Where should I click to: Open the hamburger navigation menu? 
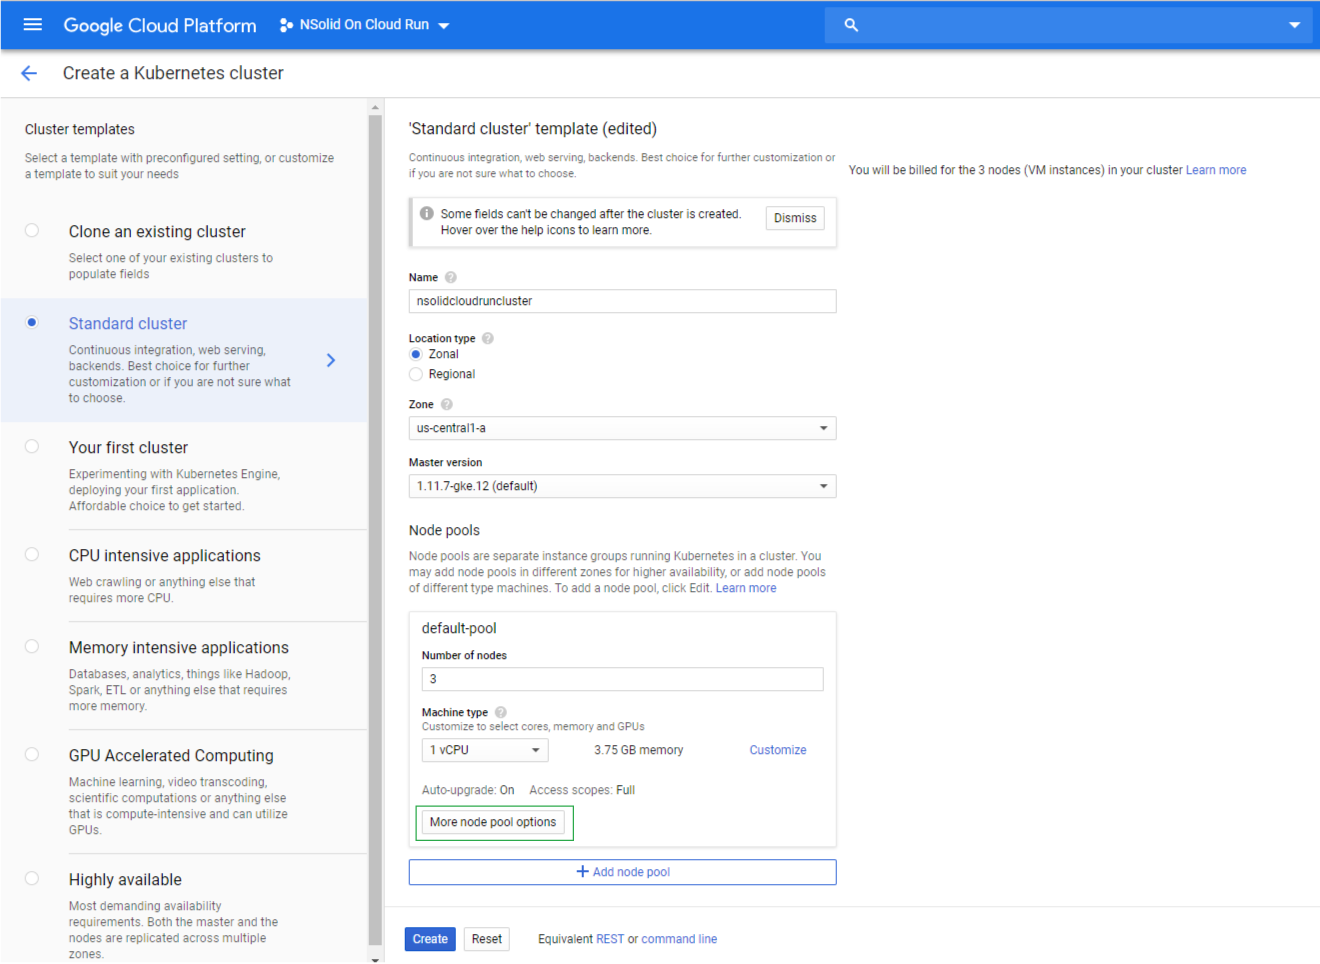[x=32, y=24]
